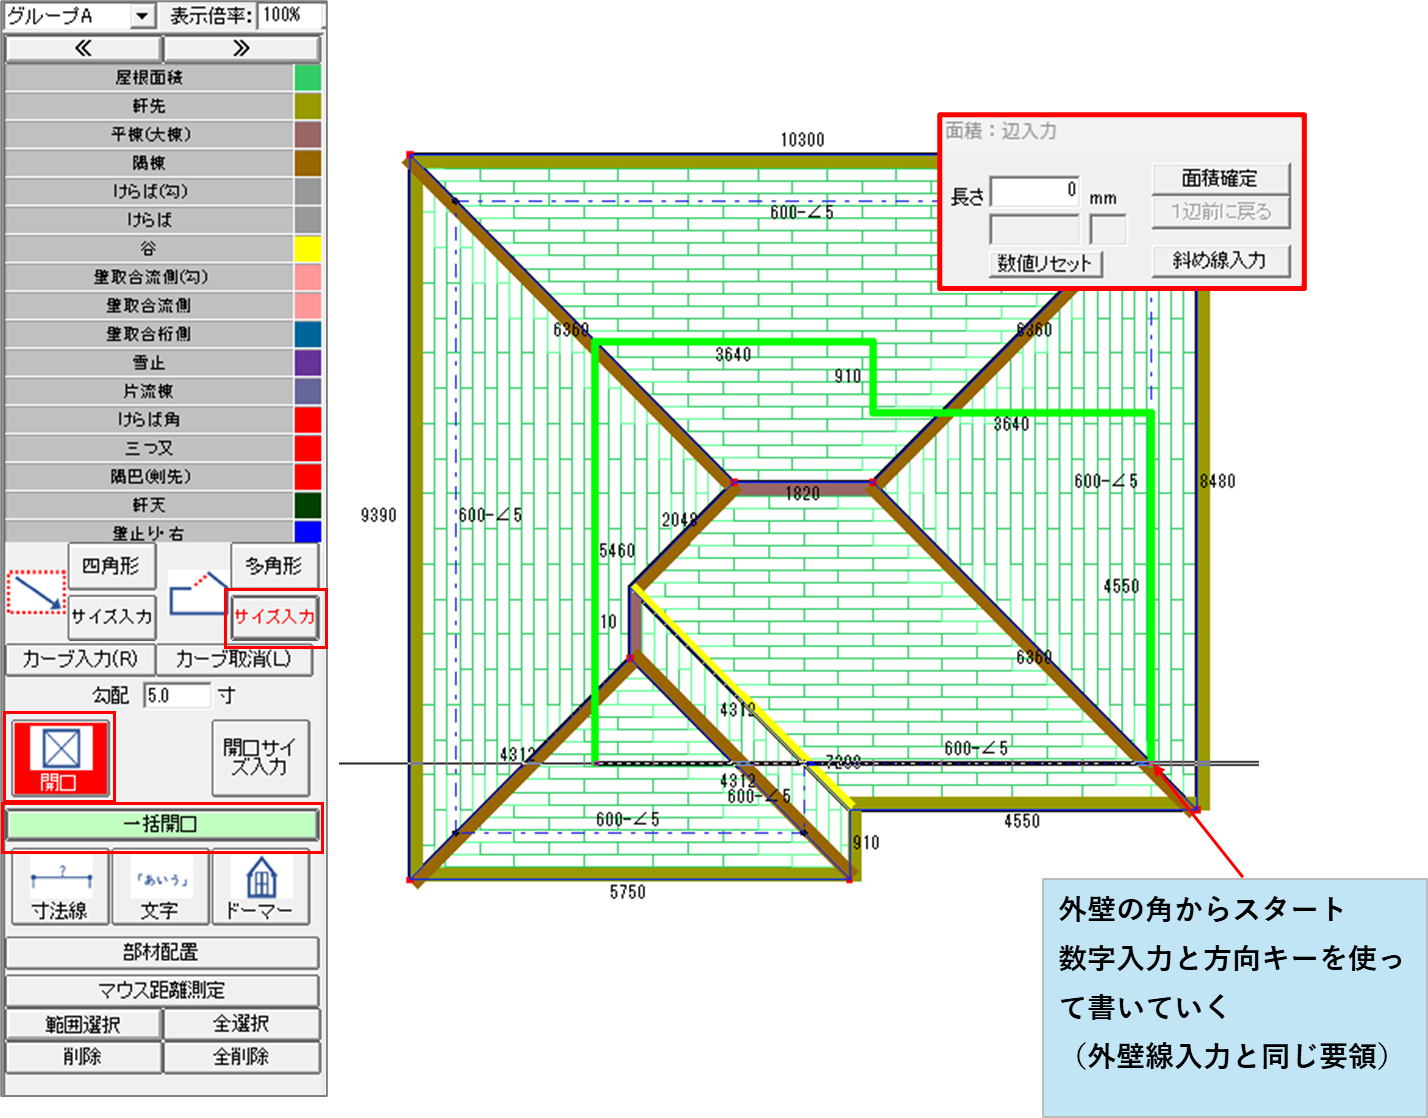This screenshot has width=1428, height=1118.
Task: Choose the 谷 valley item
Action: [x=148, y=249]
